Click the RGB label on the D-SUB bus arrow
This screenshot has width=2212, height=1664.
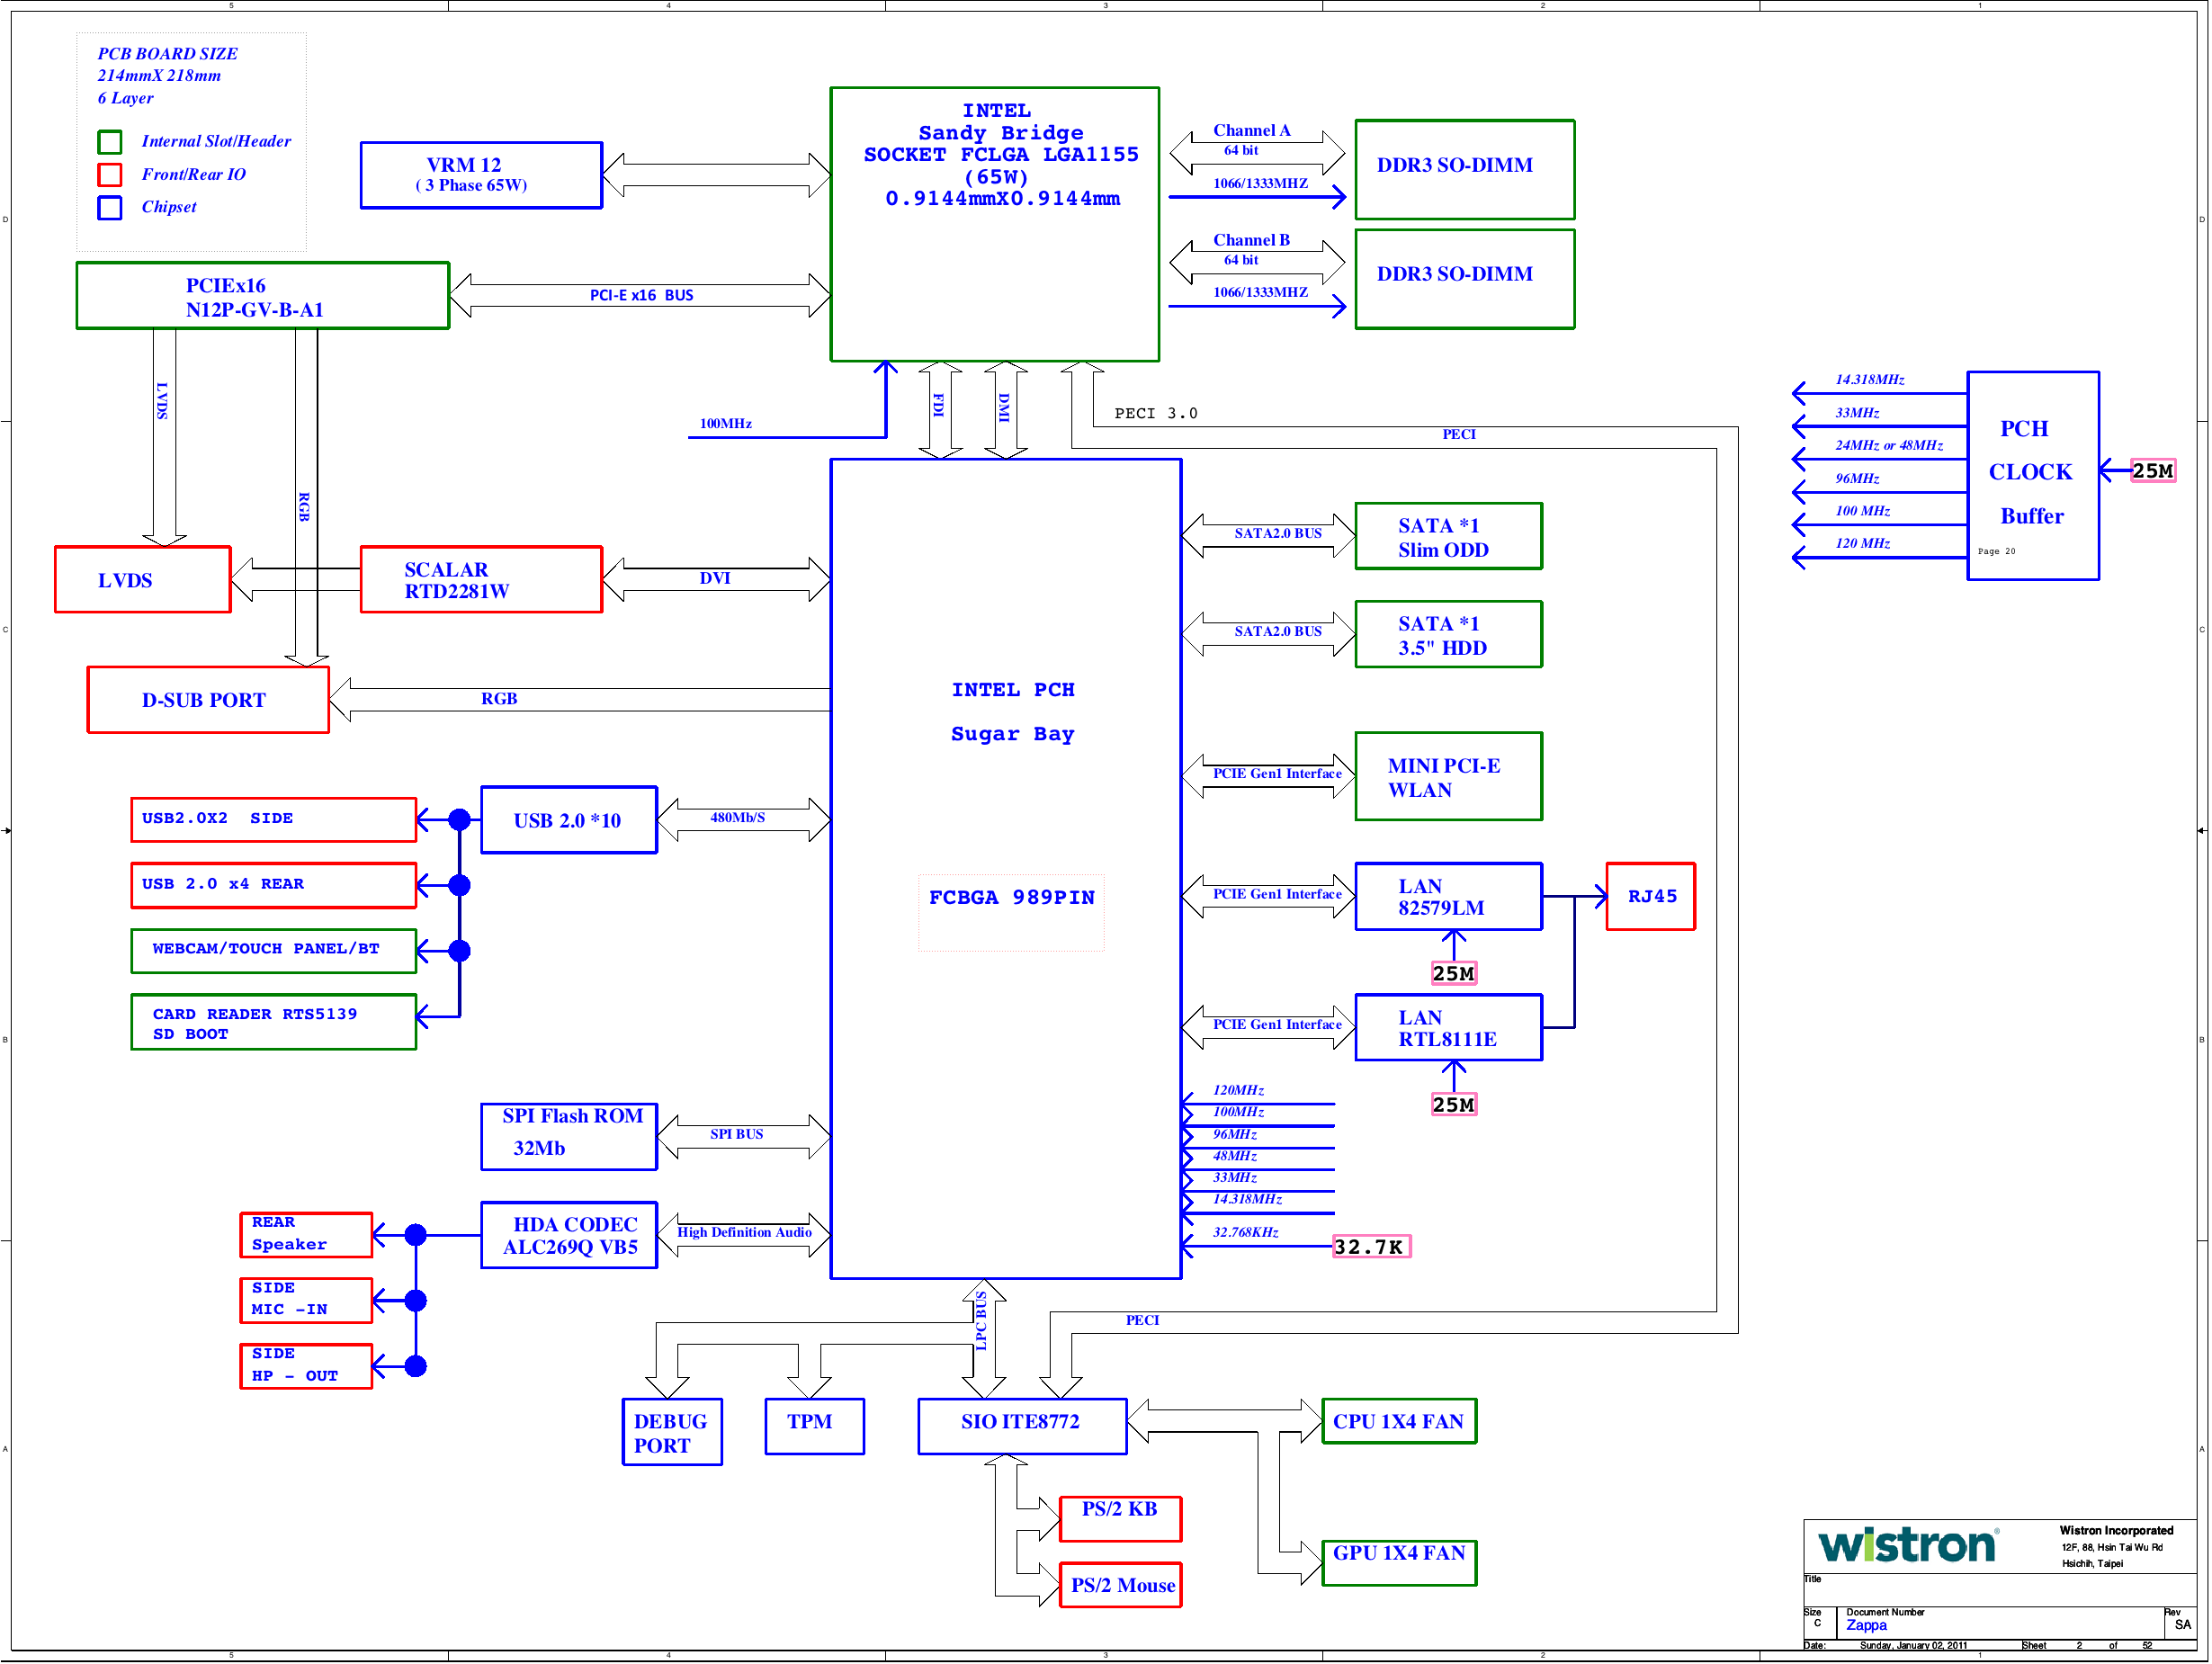[x=499, y=699]
